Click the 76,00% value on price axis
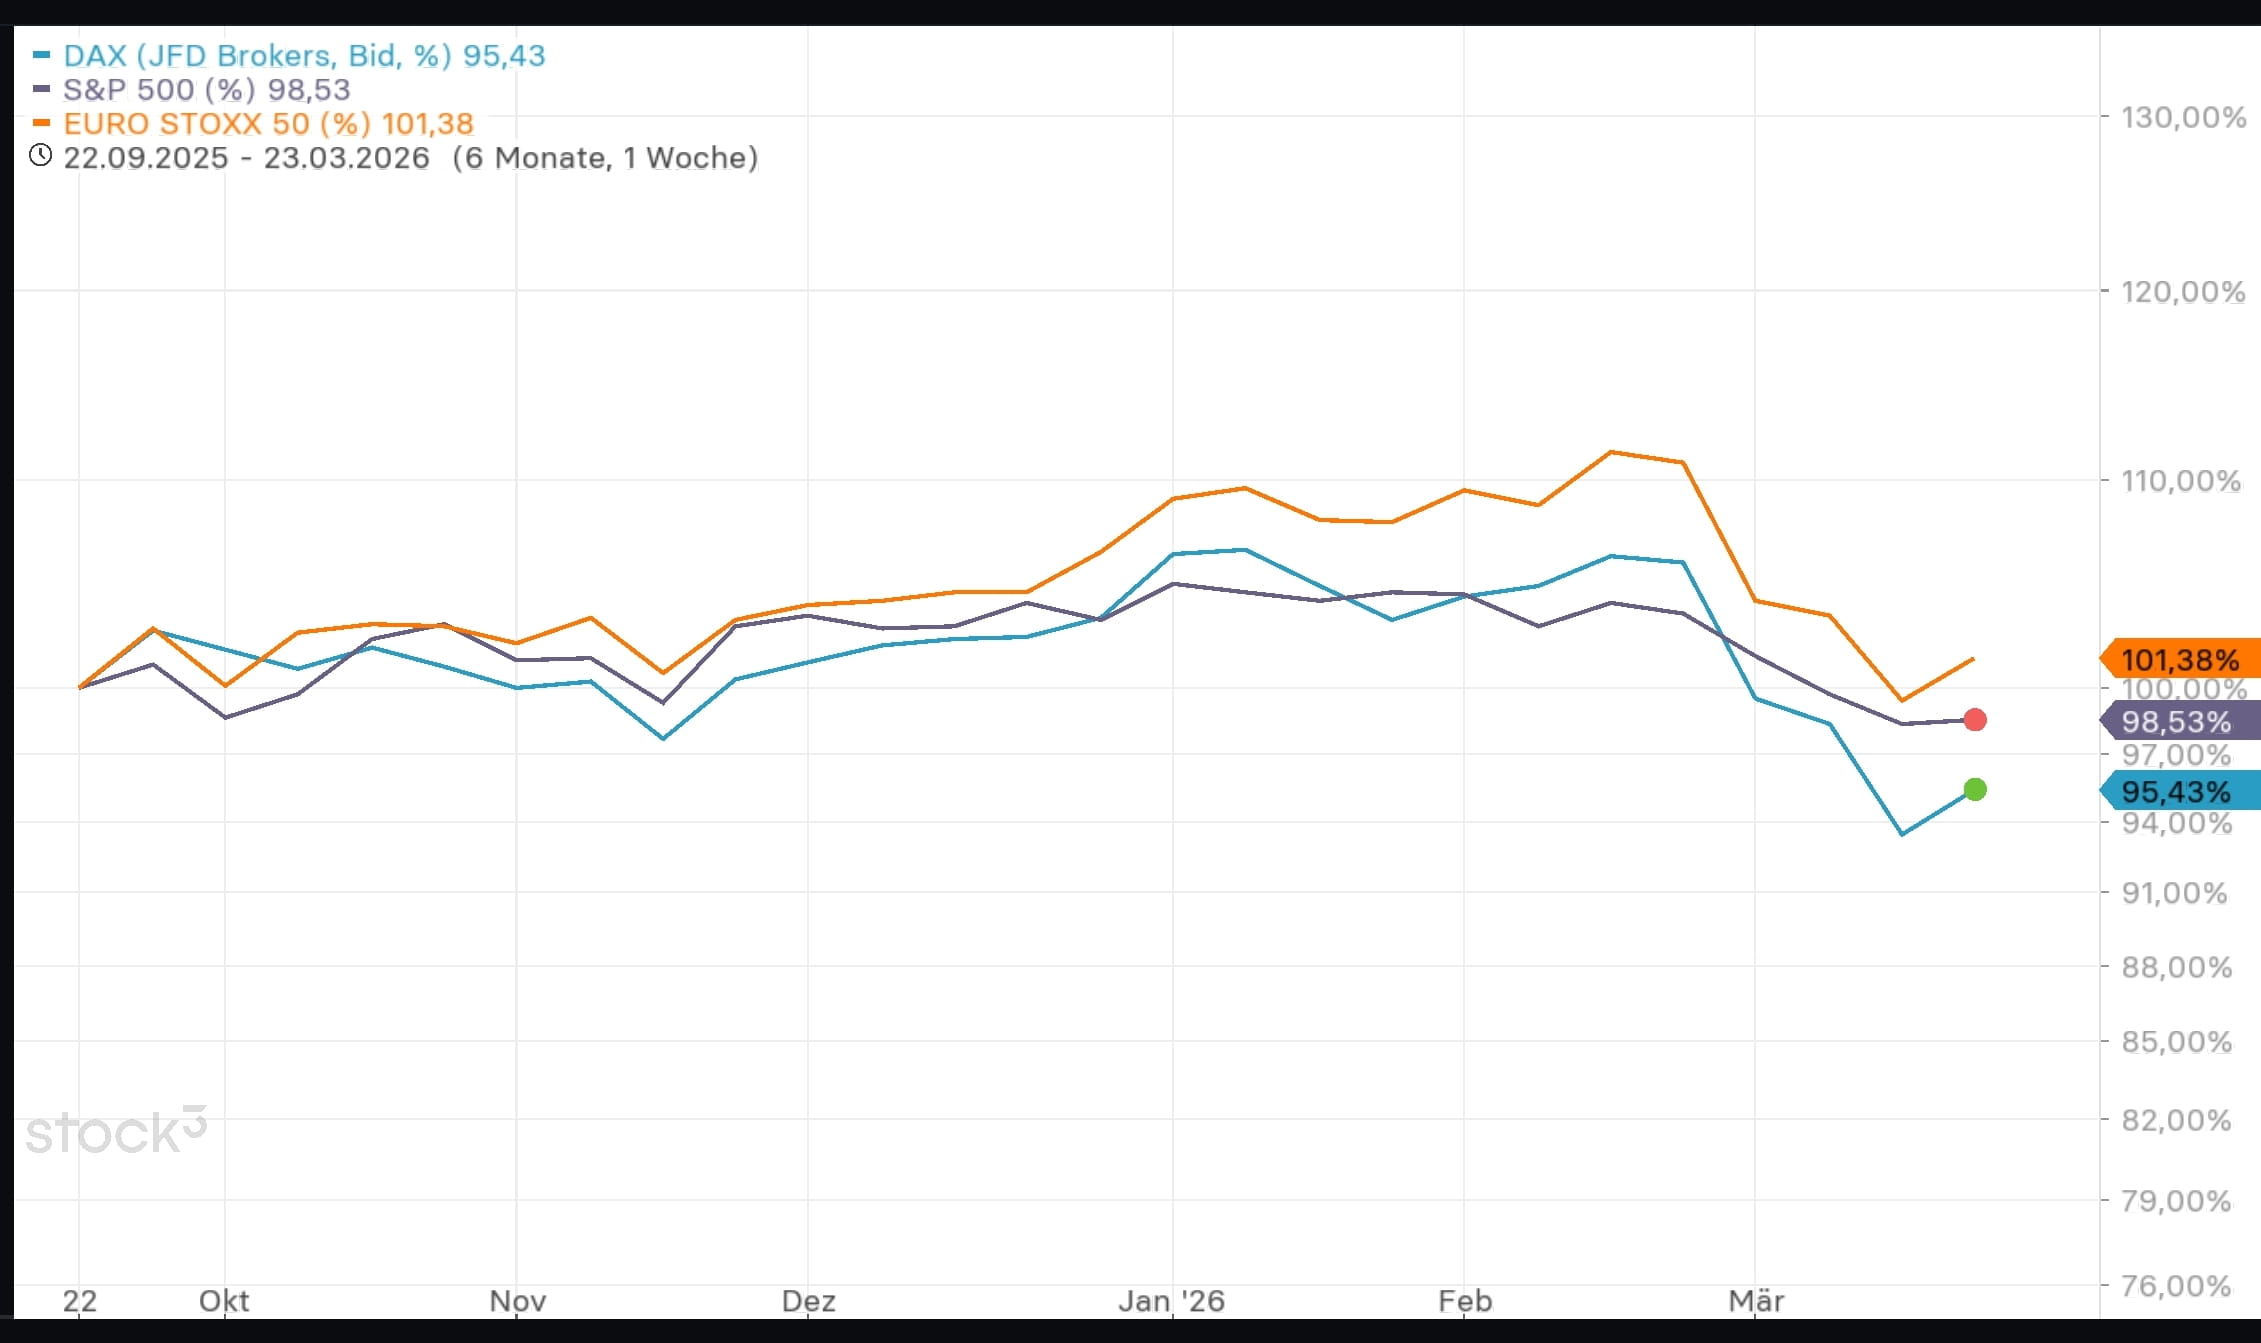Screen dimensions: 2261x1343 coord(2176,1285)
